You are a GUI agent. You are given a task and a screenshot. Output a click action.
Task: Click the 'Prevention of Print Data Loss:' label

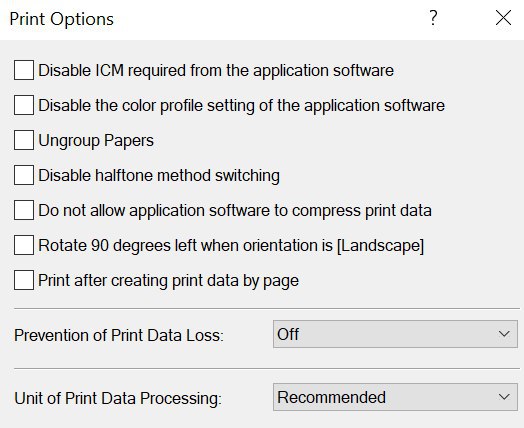click(119, 335)
